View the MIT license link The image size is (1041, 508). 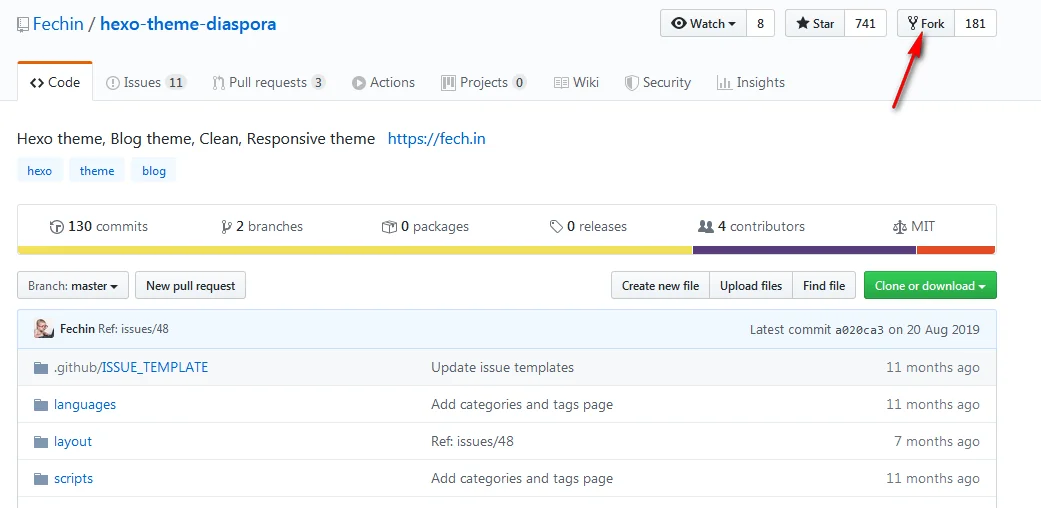(x=914, y=226)
